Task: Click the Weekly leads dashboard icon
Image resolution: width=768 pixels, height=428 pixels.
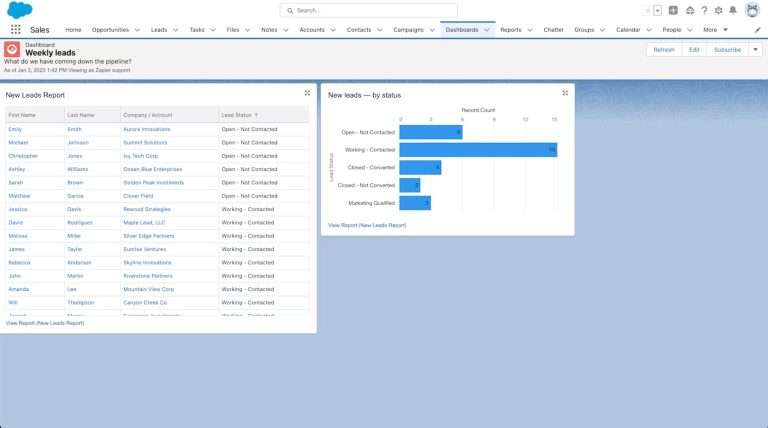Action: [12, 49]
